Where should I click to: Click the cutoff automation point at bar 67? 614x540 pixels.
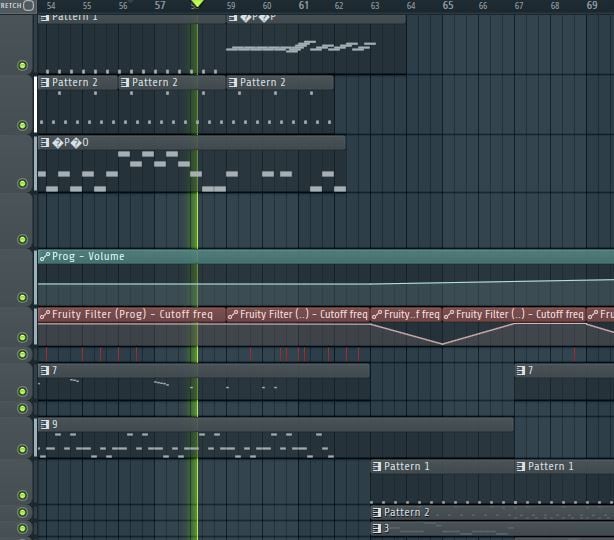(515, 324)
